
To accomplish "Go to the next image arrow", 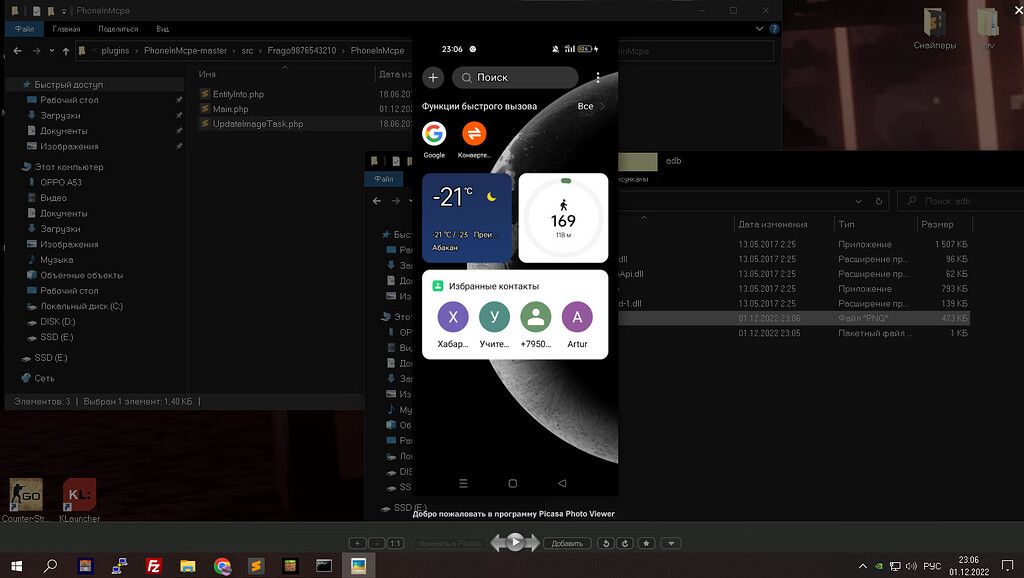I will pos(534,543).
